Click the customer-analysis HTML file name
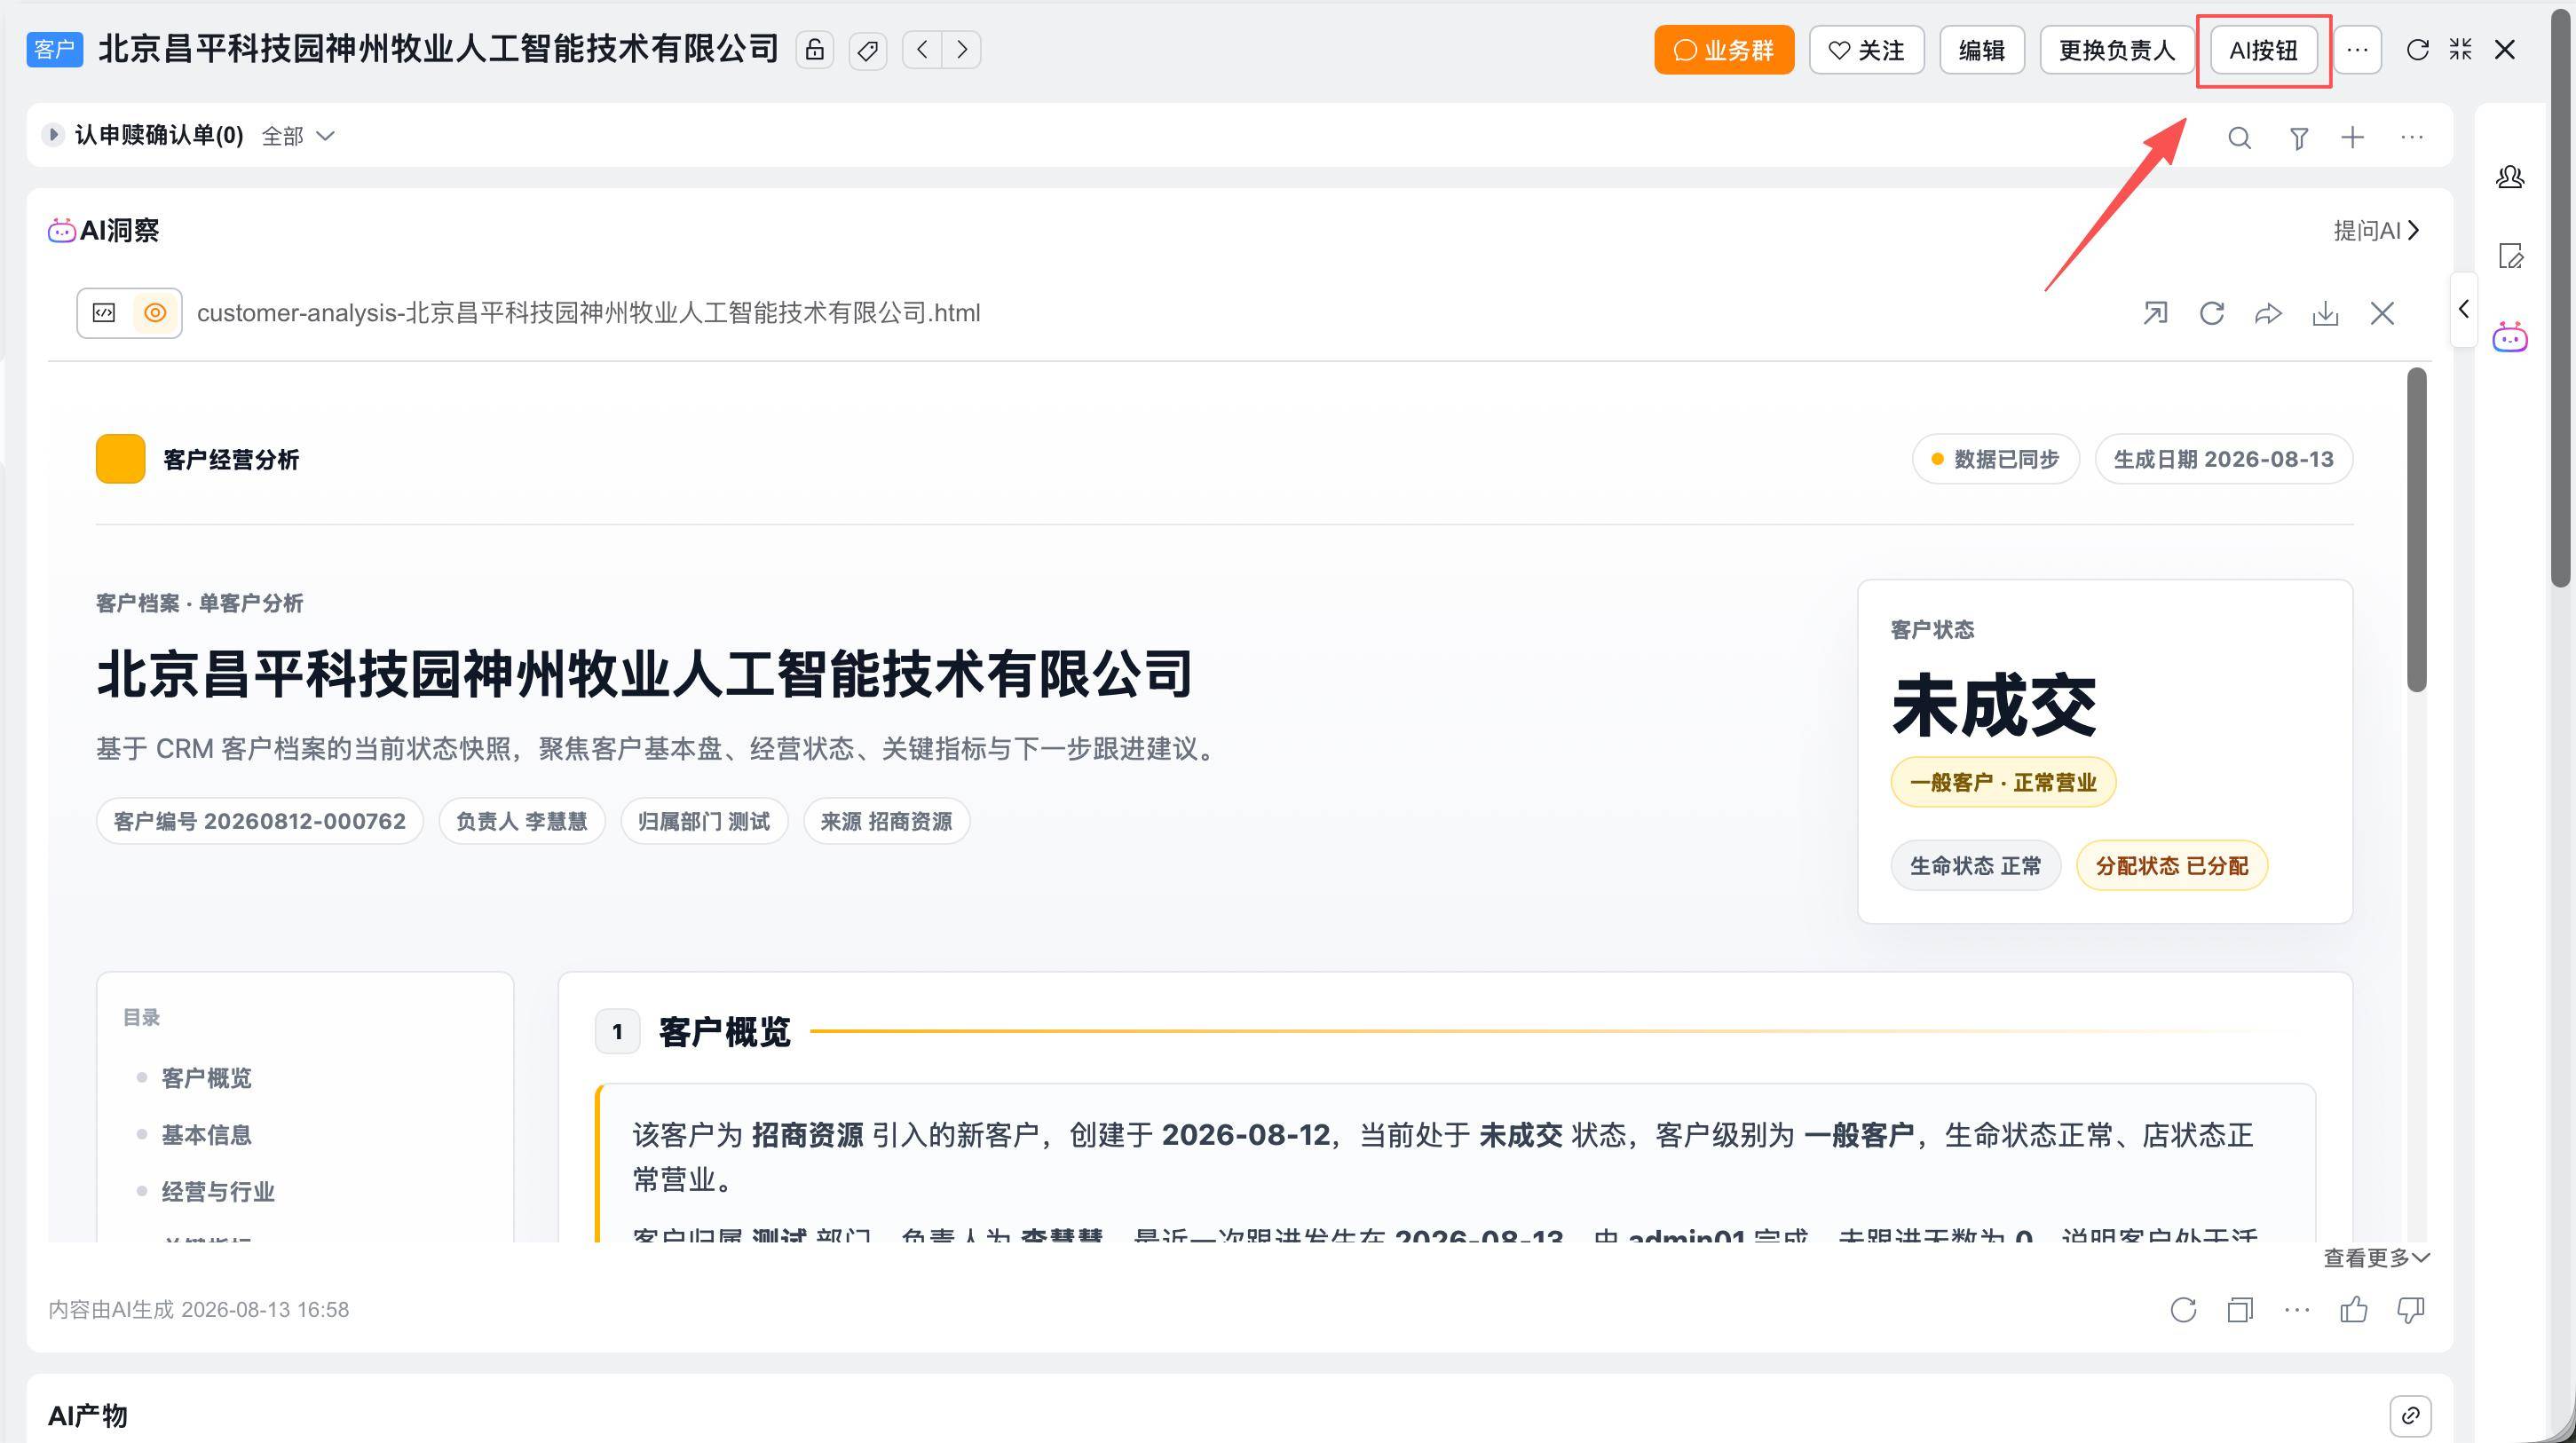Image resolution: width=2576 pixels, height=1443 pixels. (589, 313)
